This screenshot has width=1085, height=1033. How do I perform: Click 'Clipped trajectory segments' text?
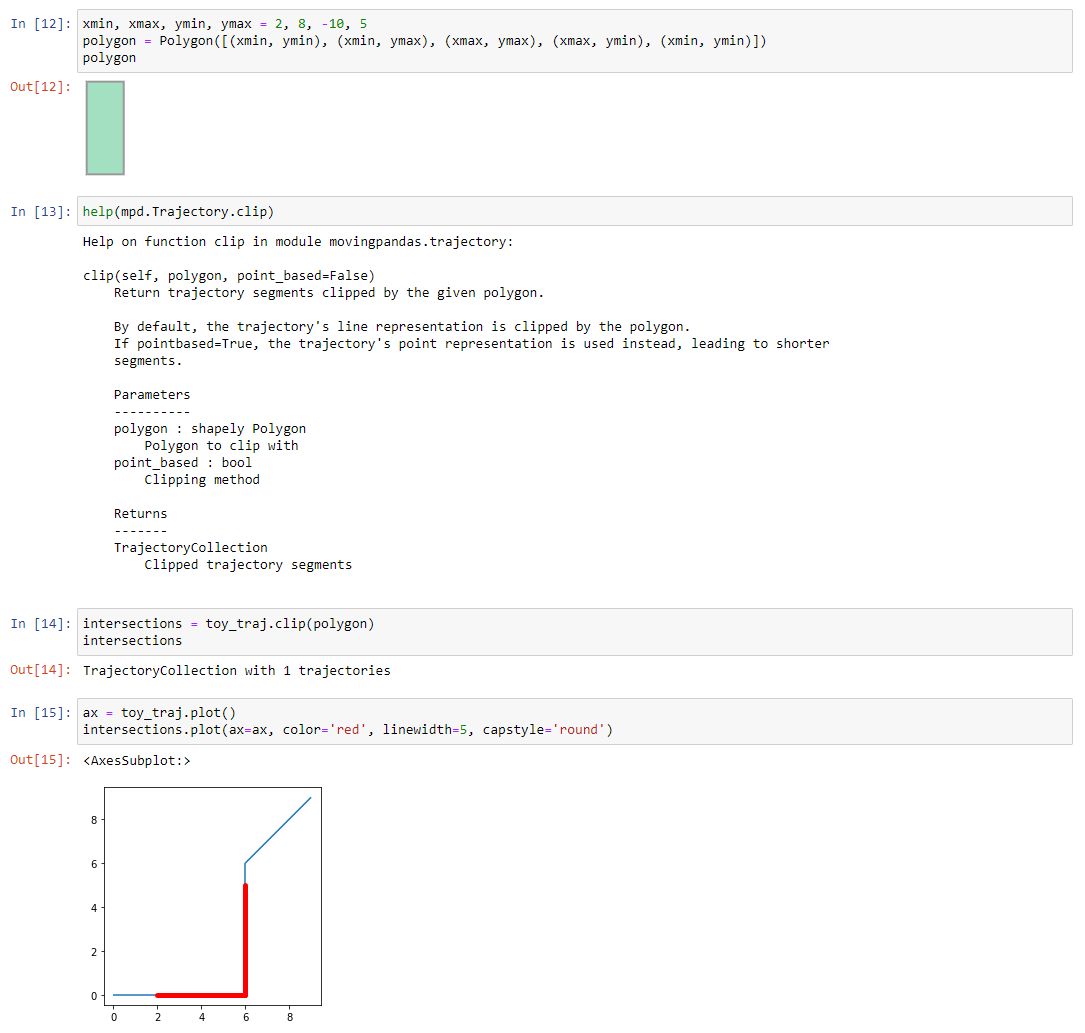pyautogui.click(x=248, y=565)
